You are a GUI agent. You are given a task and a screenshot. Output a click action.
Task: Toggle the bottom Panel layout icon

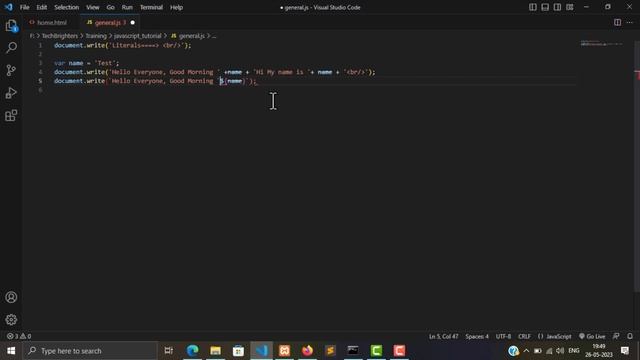(x=545, y=7)
